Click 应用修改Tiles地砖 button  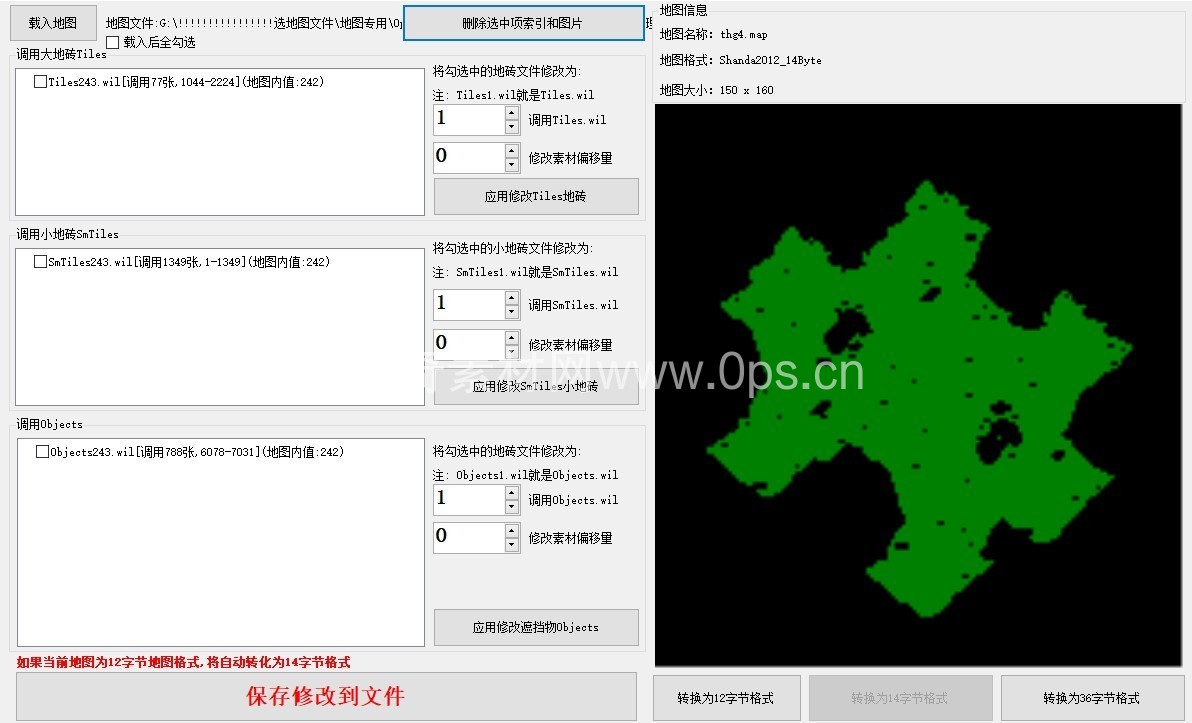[x=535, y=197]
